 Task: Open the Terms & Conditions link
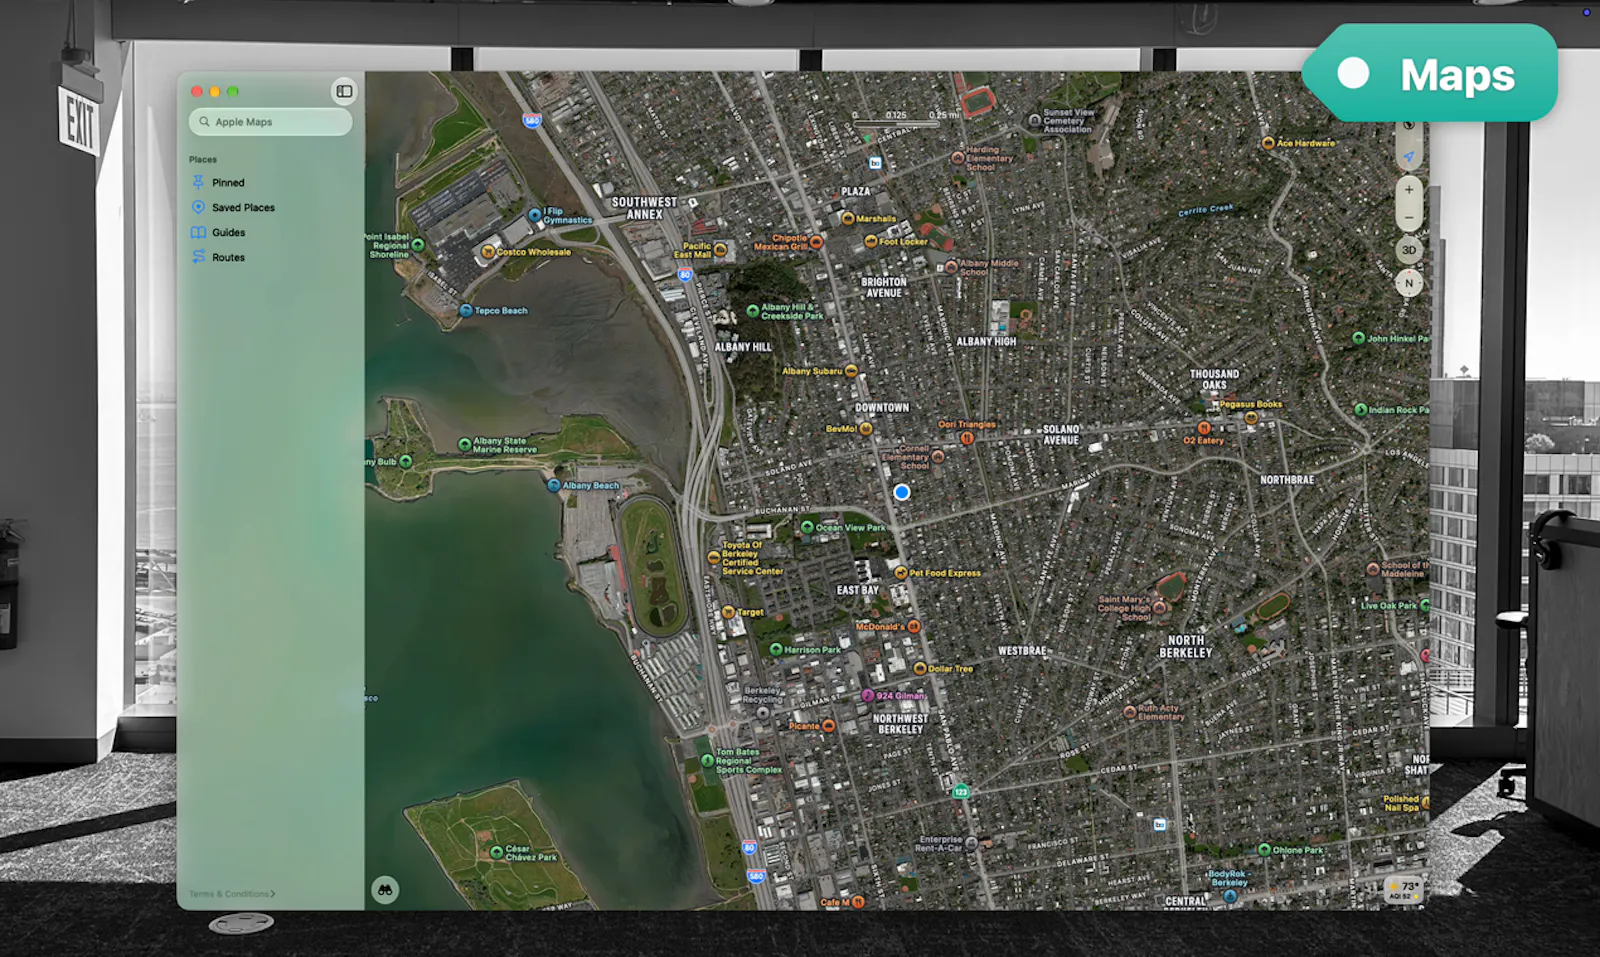tap(232, 894)
